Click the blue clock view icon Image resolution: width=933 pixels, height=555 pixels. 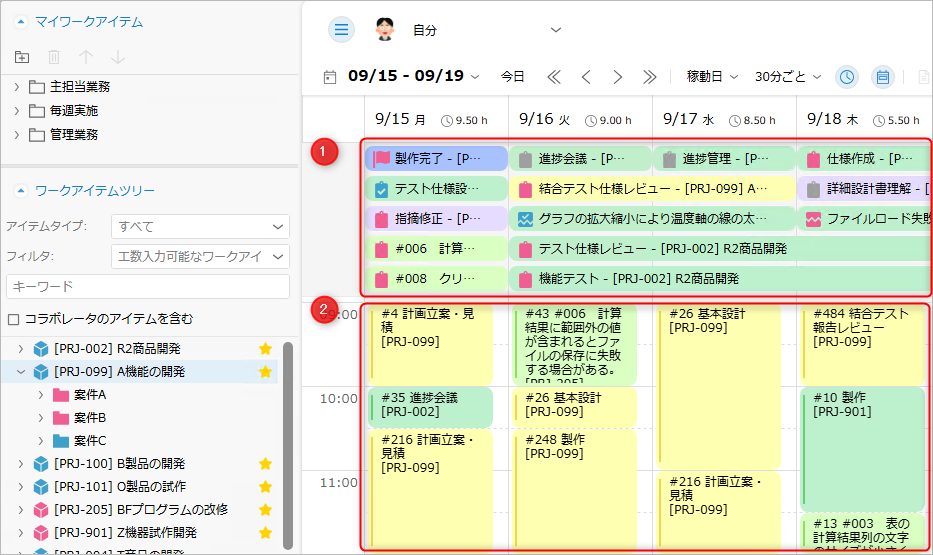coord(847,77)
